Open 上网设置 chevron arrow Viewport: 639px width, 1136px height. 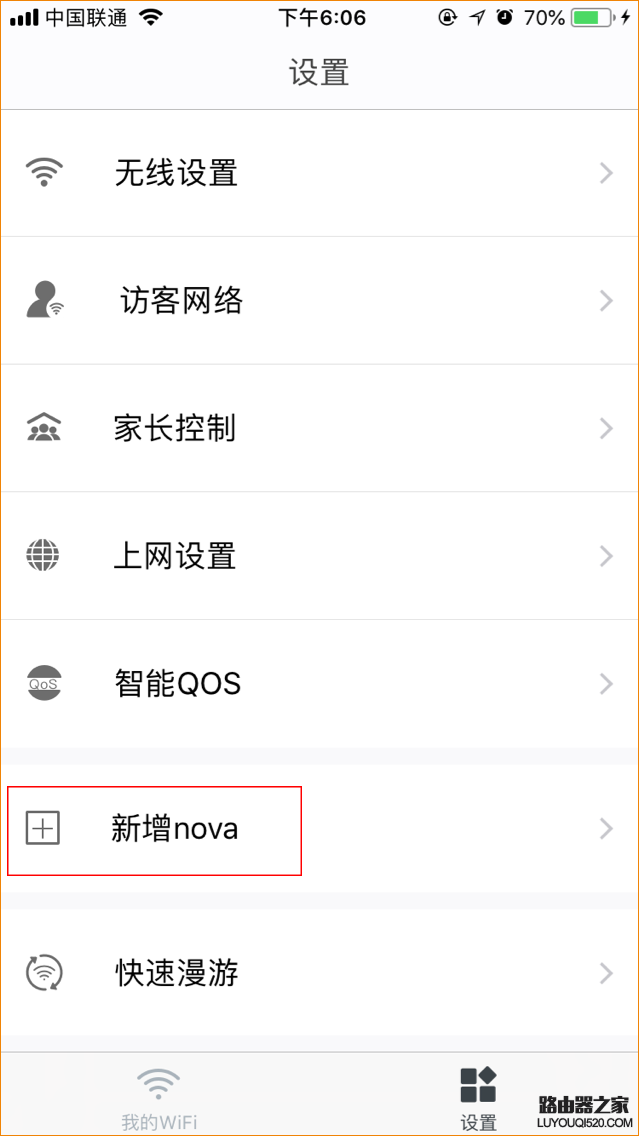605,555
